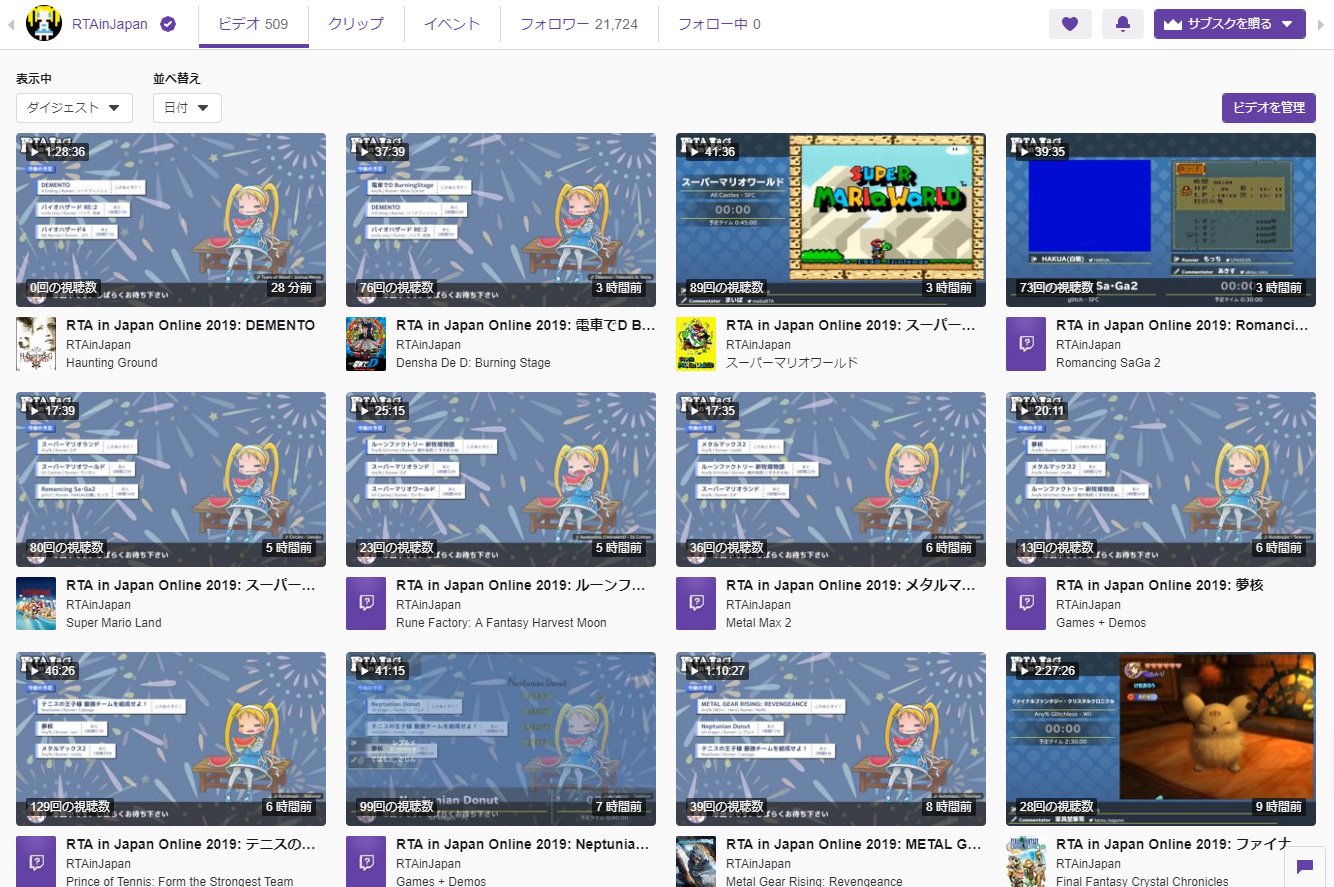The width and height of the screenshot is (1334, 887).
Task: Open Romancing SaGa 2 placeholder game icon
Action: (1026, 344)
